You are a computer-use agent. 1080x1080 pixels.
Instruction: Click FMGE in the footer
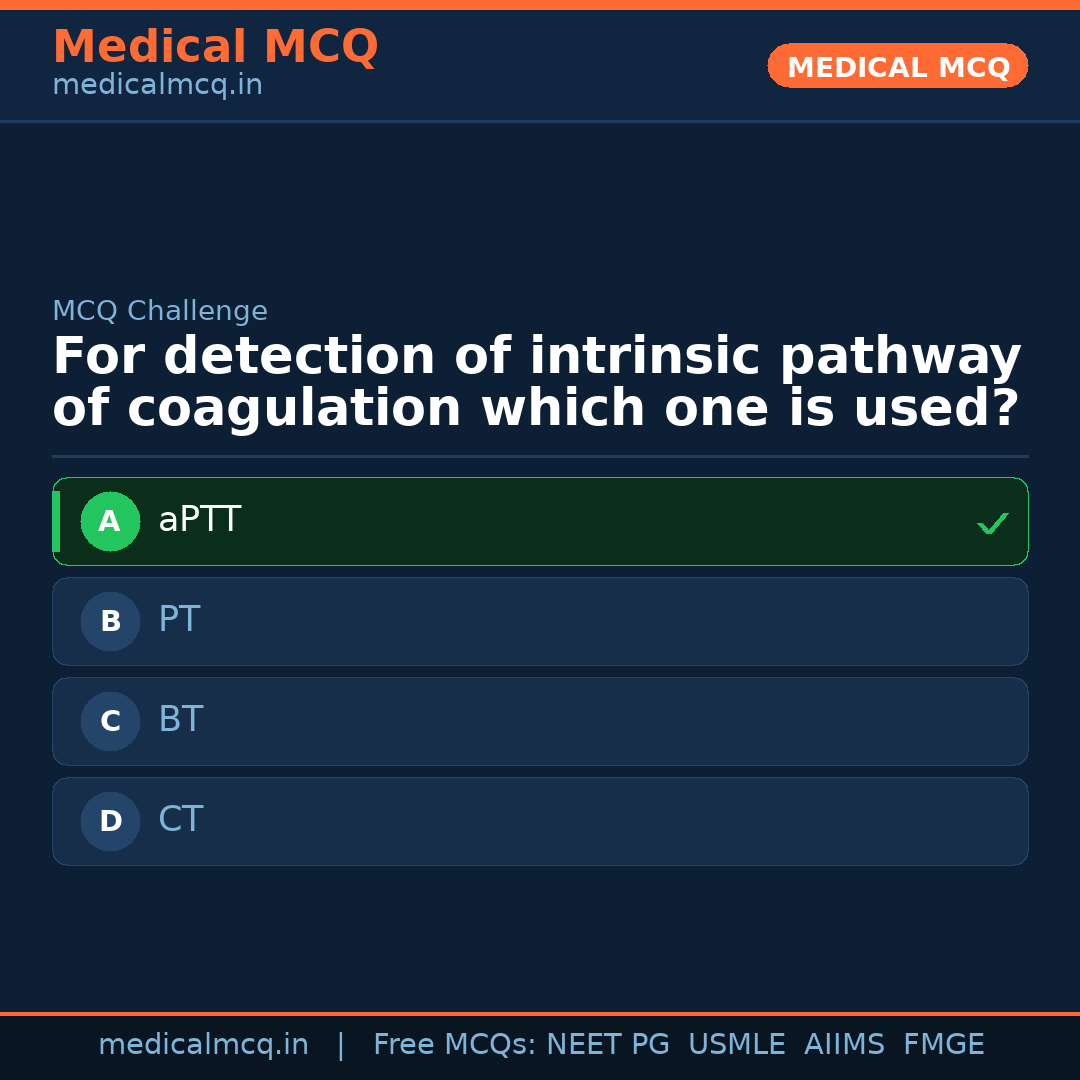[943, 1045]
